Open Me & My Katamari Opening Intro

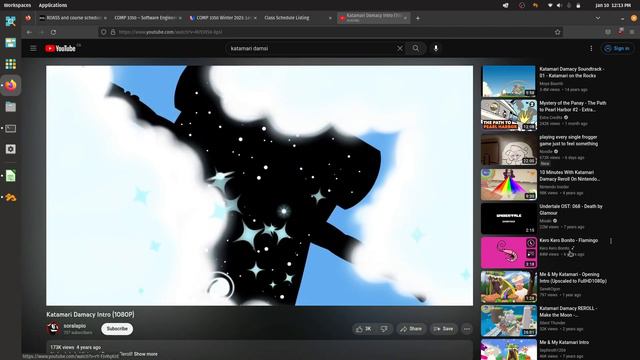click(x=573, y=278)
